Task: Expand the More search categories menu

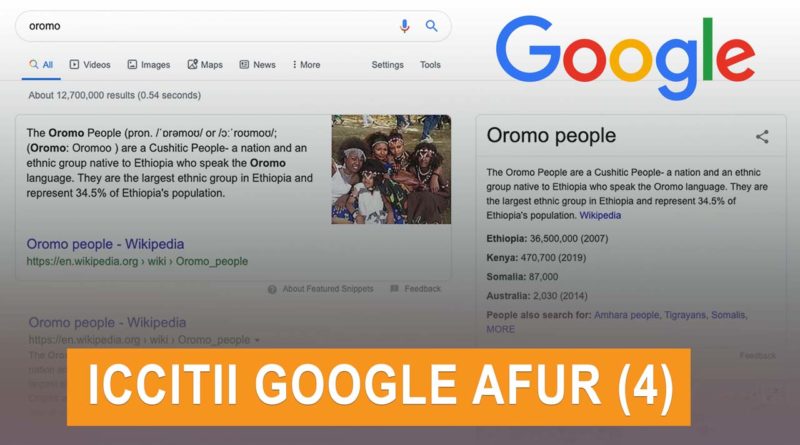Action: (x=306, y=65)
